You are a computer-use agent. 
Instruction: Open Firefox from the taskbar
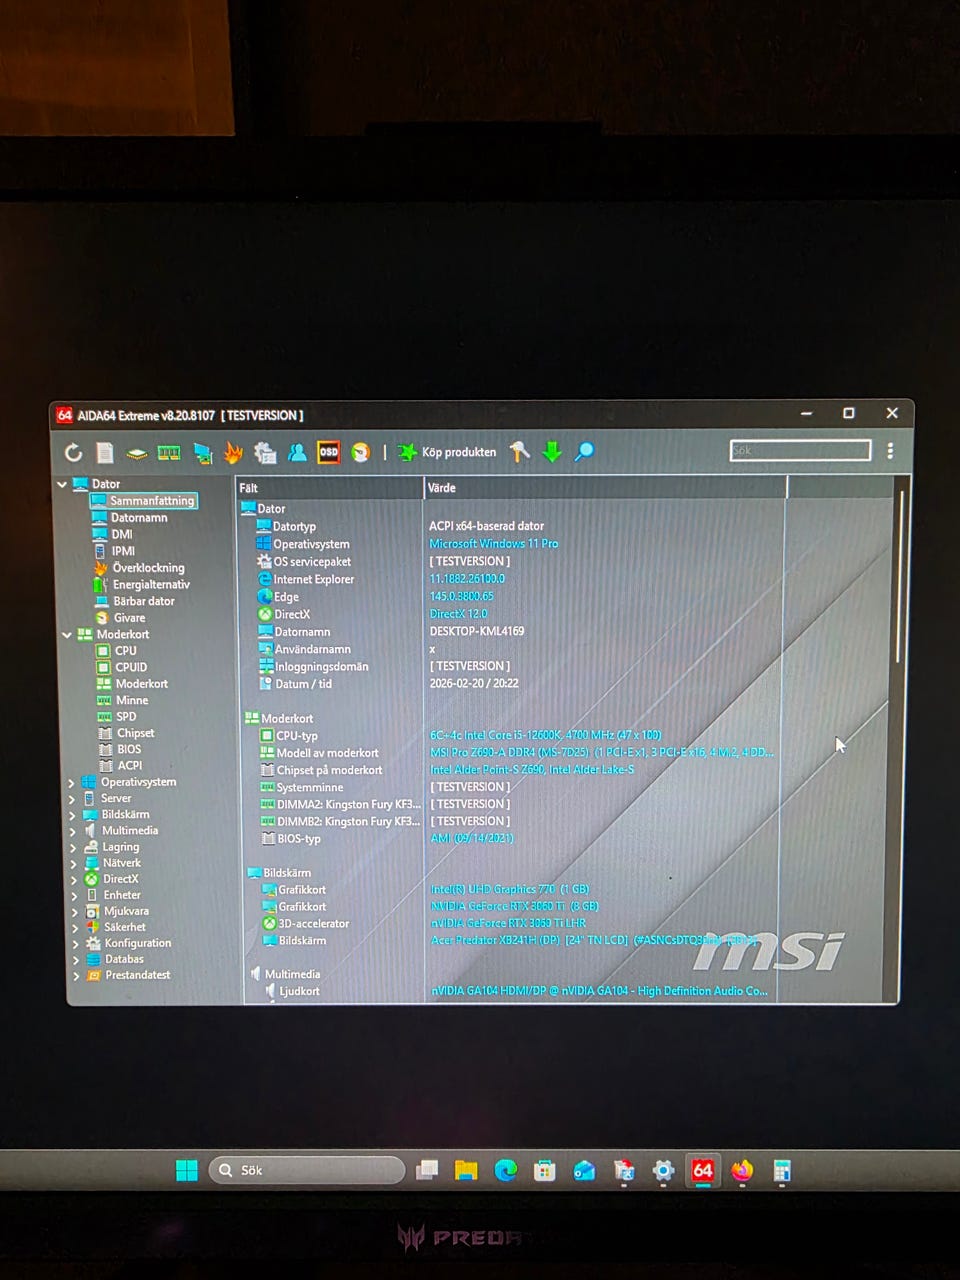742,1170
